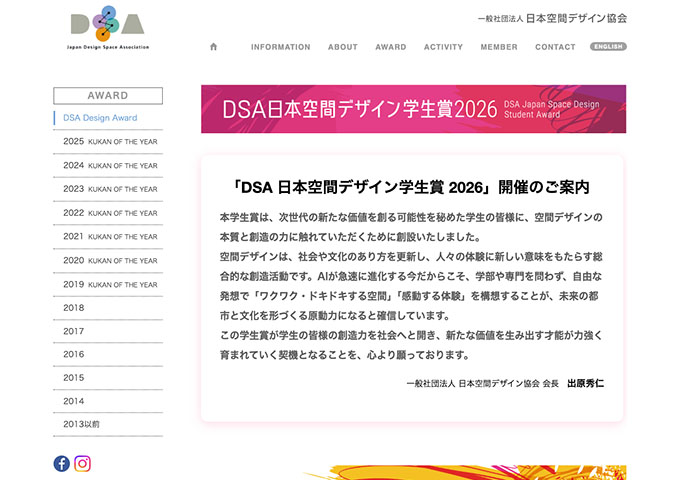The height and width of the screenshot is (480, 680).
Task: Open the 2016 award archive
Action: (x=74, y=354)
